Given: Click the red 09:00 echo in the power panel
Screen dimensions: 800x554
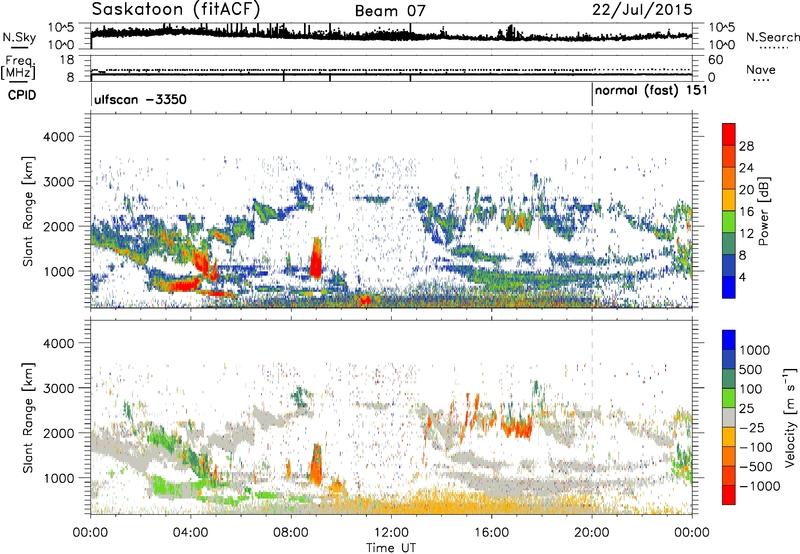Looking at the screenshot, I should [316, 258].
